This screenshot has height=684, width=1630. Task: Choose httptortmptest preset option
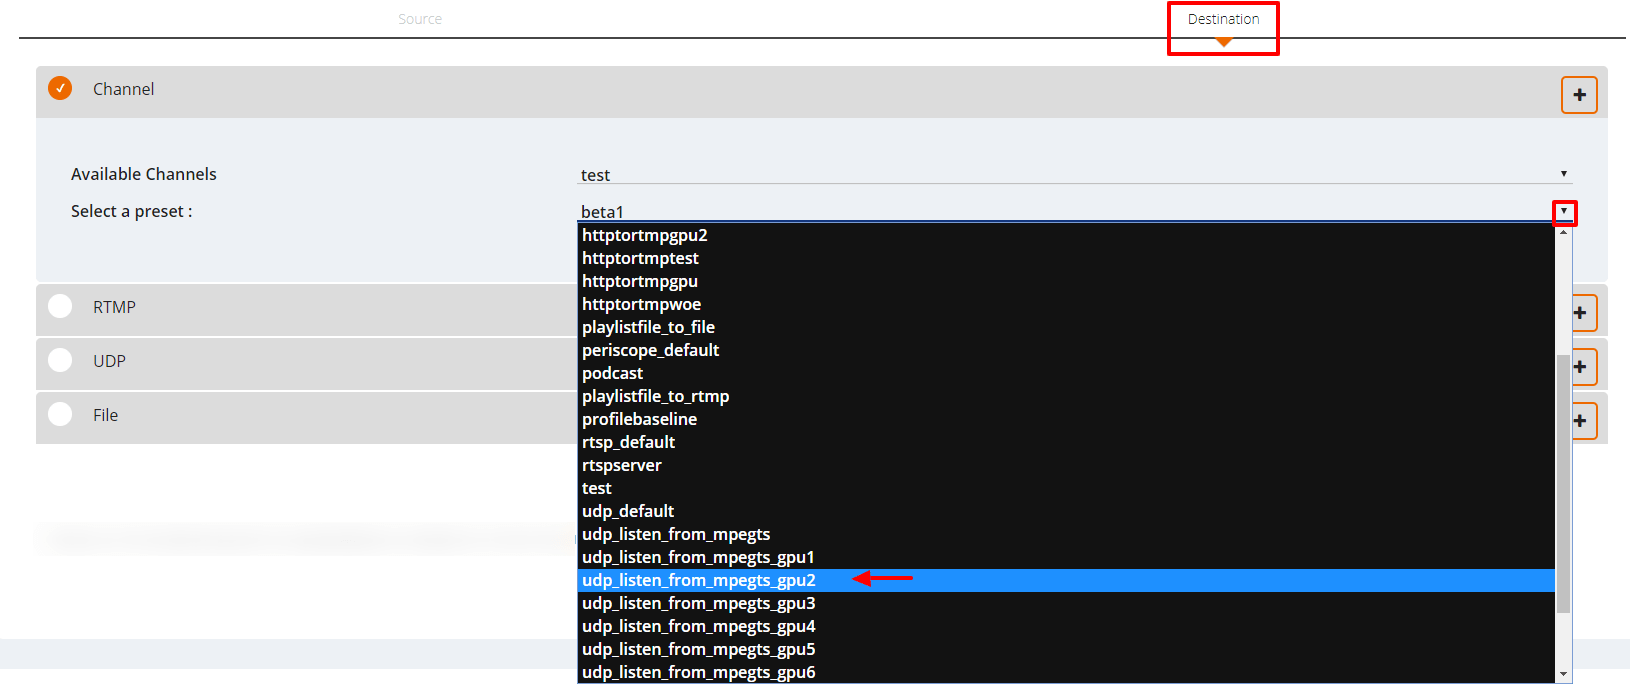1066,258
